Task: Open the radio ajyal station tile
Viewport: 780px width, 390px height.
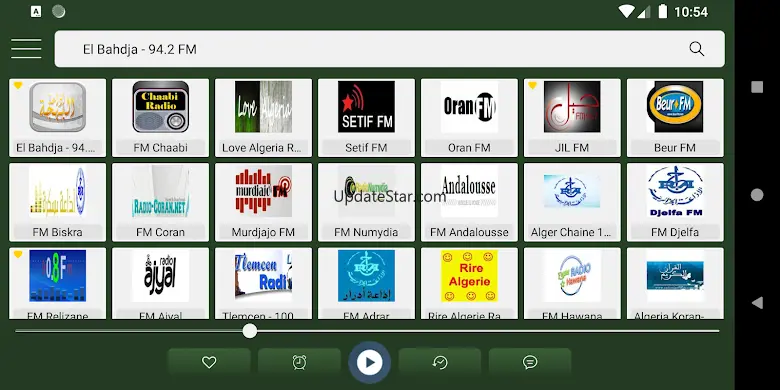Action: coord(160,283)
